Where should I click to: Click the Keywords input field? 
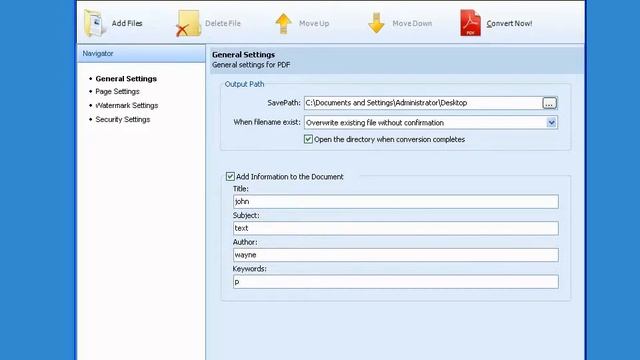(x=396, y=282)
